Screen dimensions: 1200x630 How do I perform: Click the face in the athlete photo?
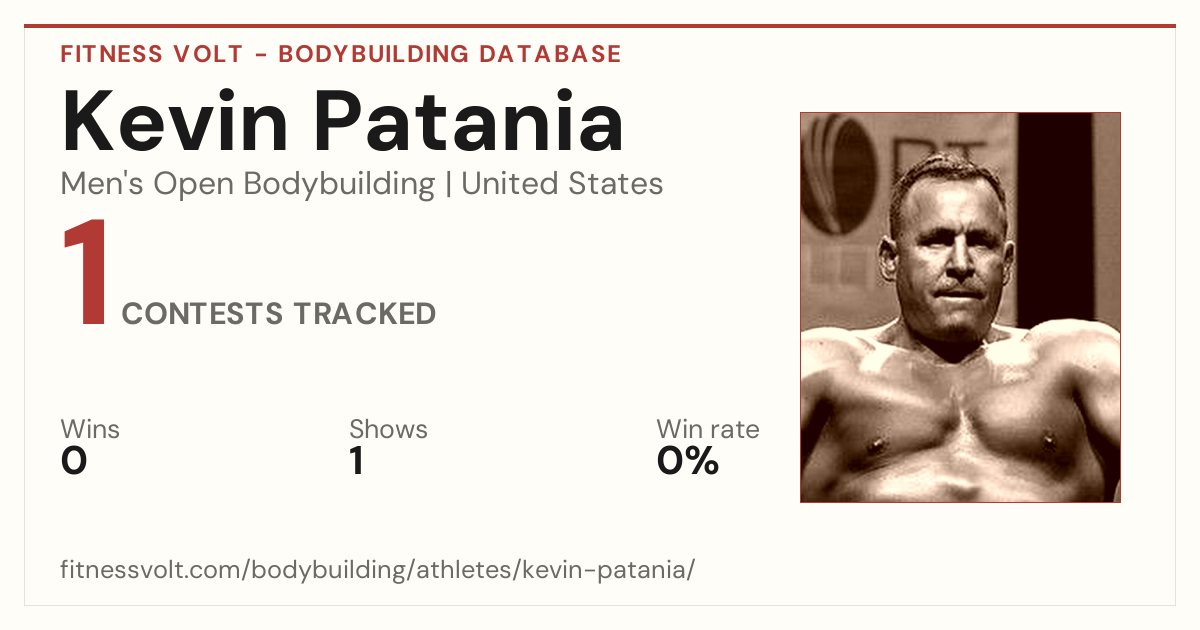pos(950,258)
